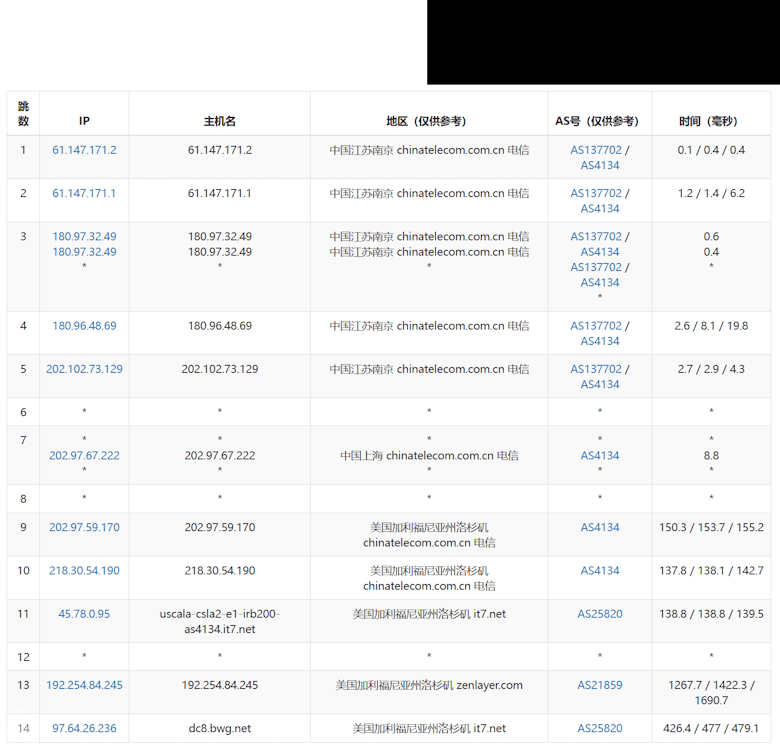Click the 202.102.73.129 IP link
This screenshot has width=780, height=752.
click(x=84, y=370)
